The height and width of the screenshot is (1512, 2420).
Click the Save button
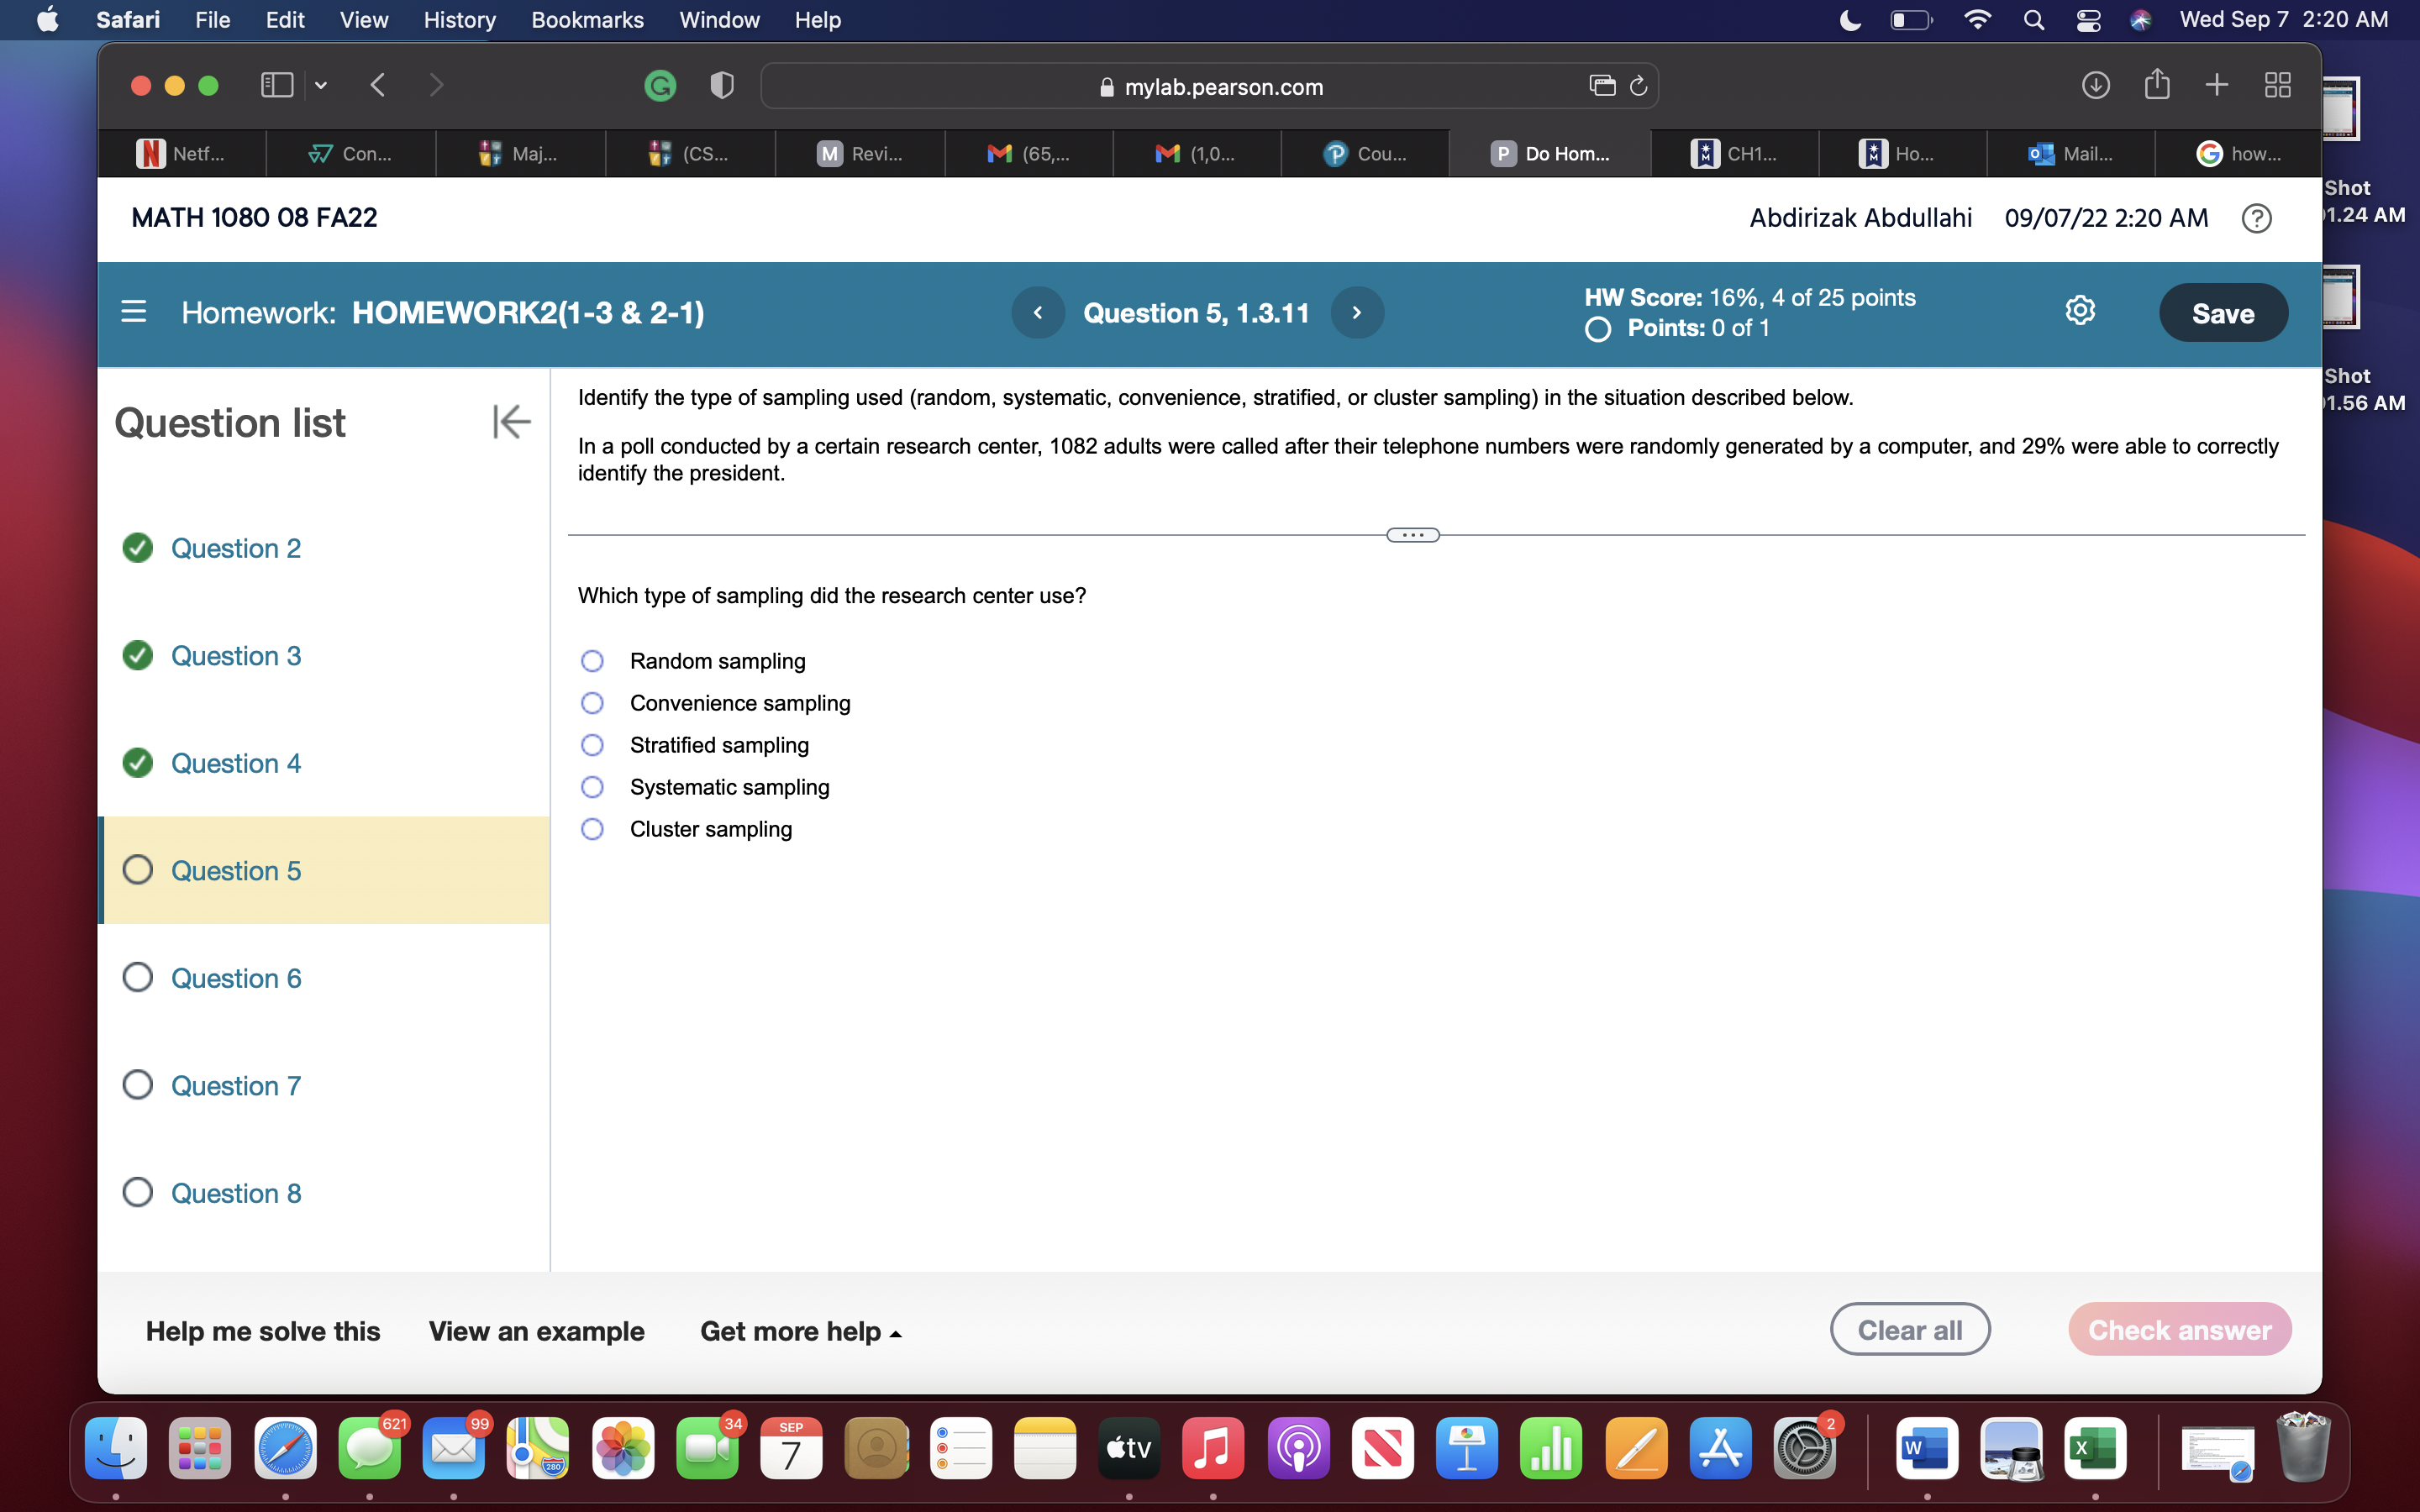point(2224,312)
